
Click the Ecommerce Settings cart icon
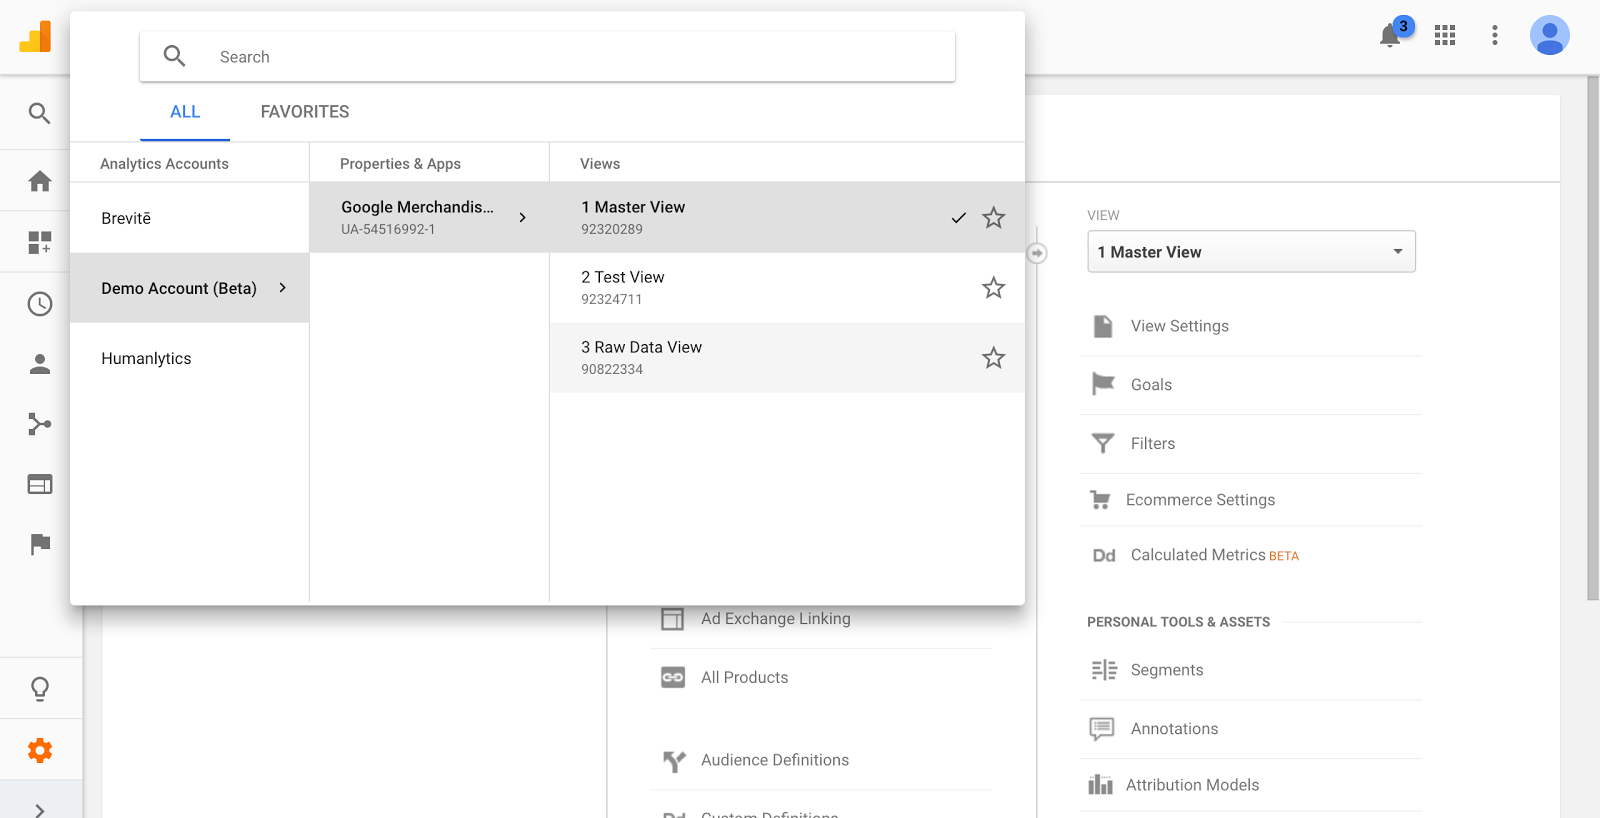[x=1100, y=500]
